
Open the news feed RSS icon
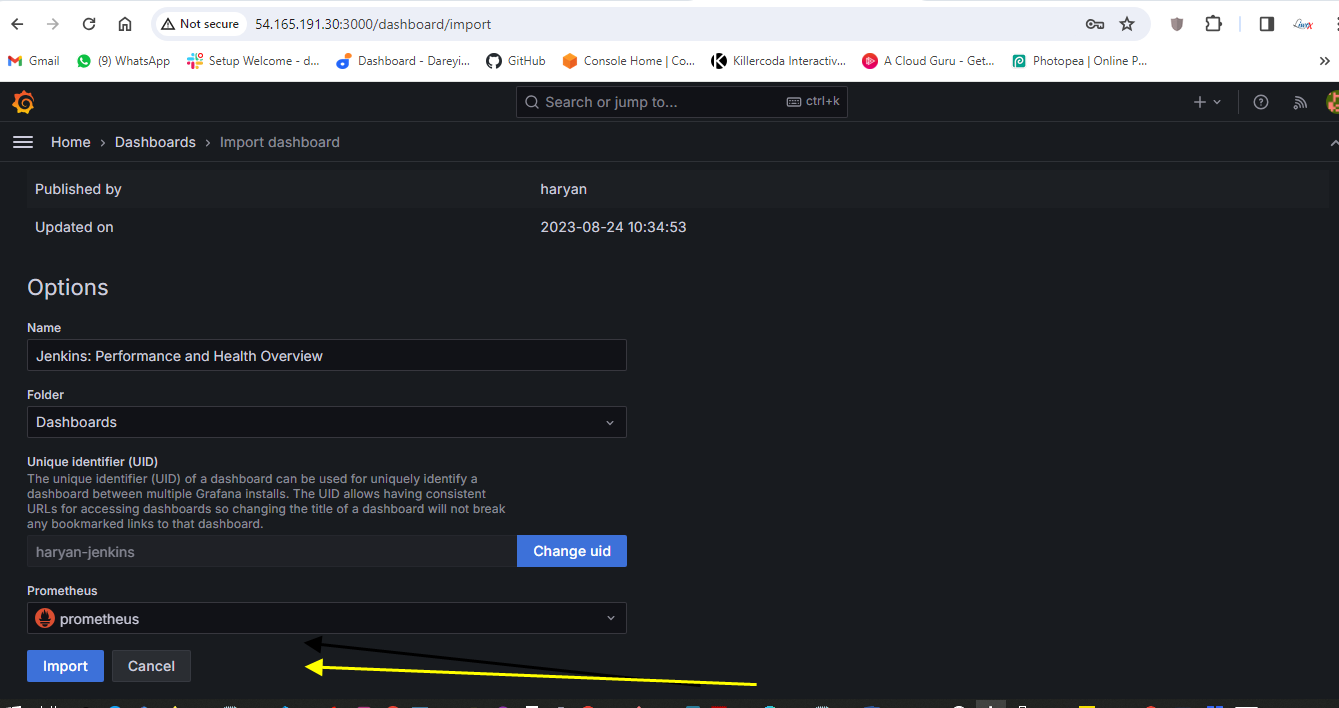click(1300, 102)
